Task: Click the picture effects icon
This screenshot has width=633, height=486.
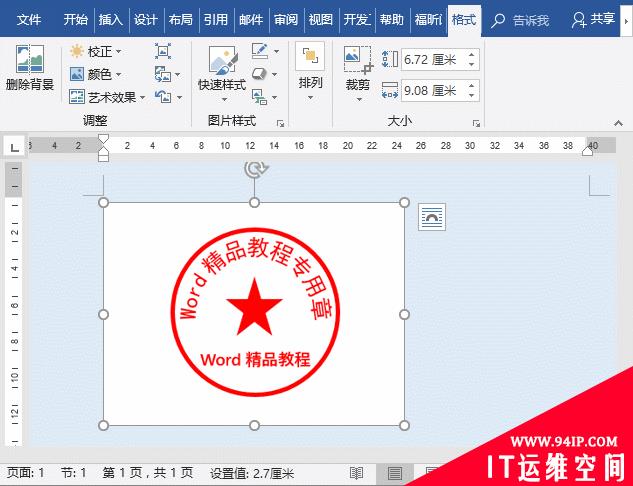Action: (259, 74)
